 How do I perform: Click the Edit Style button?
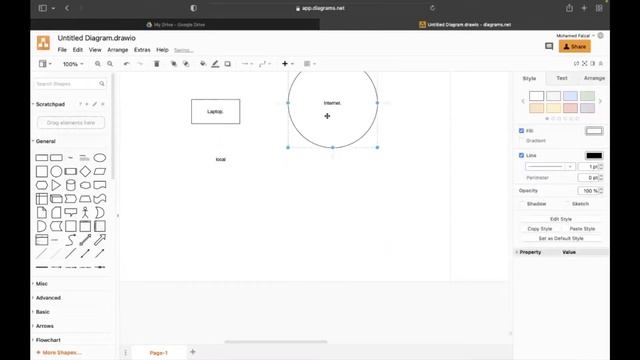coord(561,219)
